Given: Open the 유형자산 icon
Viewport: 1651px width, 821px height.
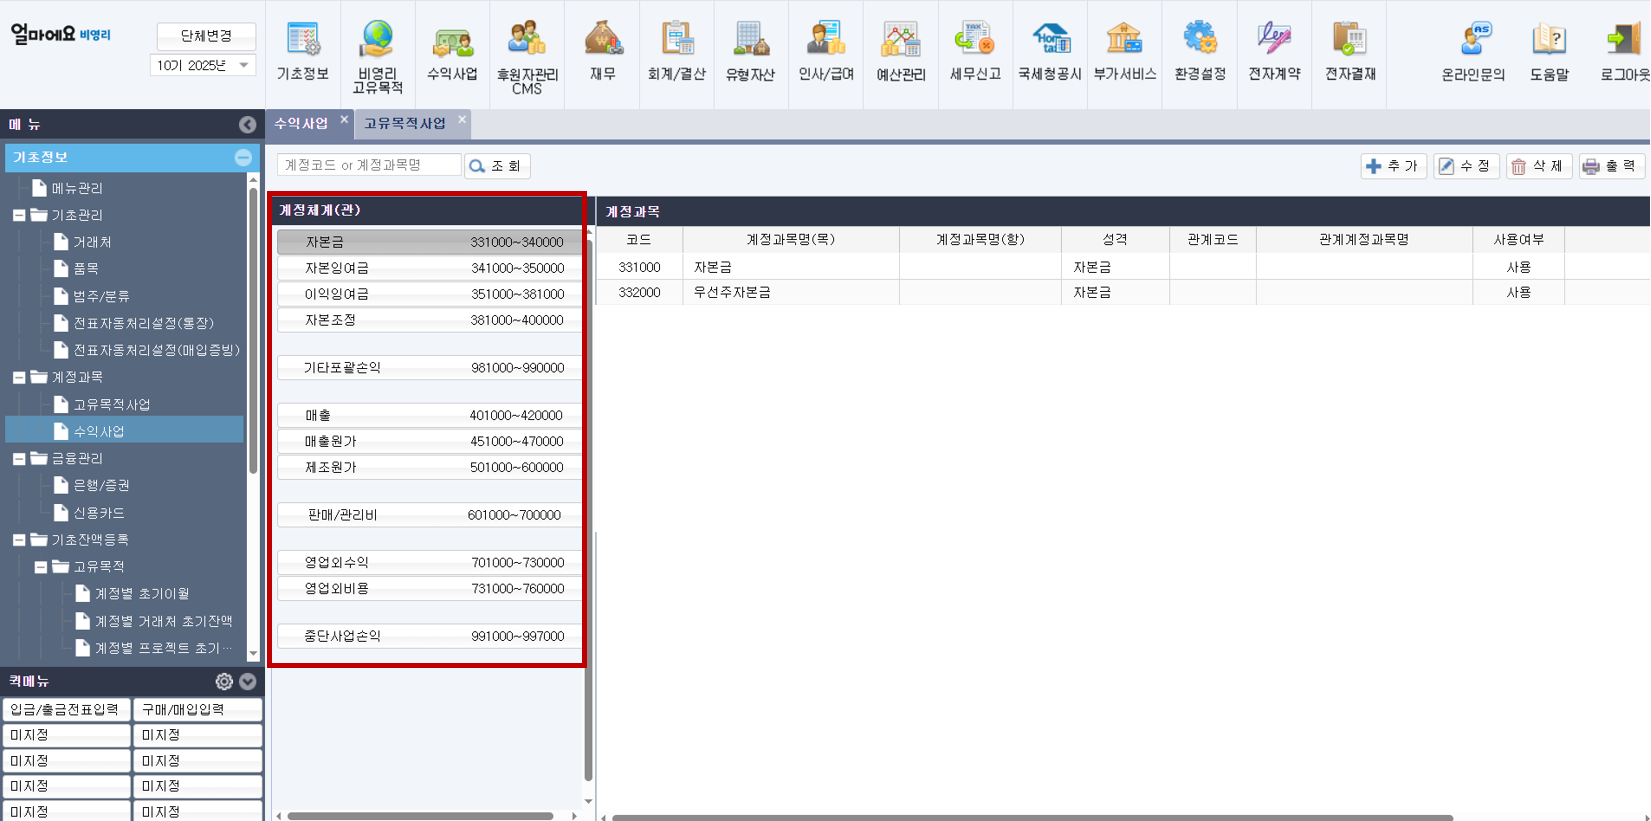Looking at the screenshot, I should point(750,52).
